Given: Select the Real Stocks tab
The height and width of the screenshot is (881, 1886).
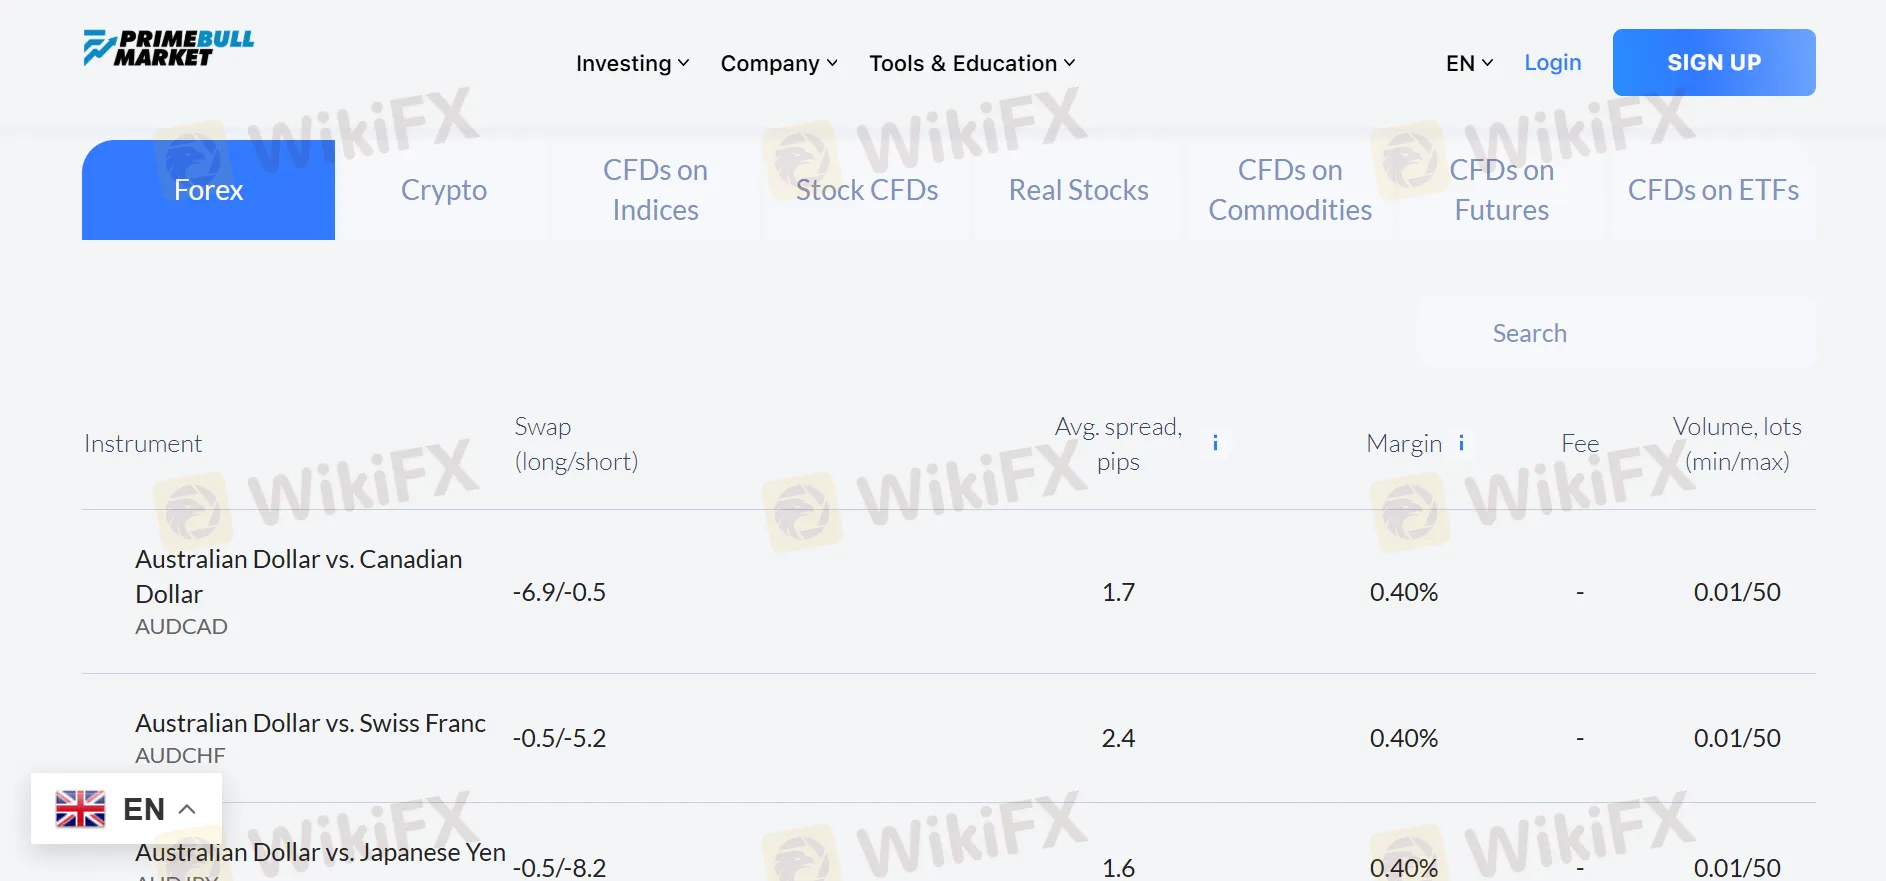Looking at the screenshot, I should (x=1078, y=190).
